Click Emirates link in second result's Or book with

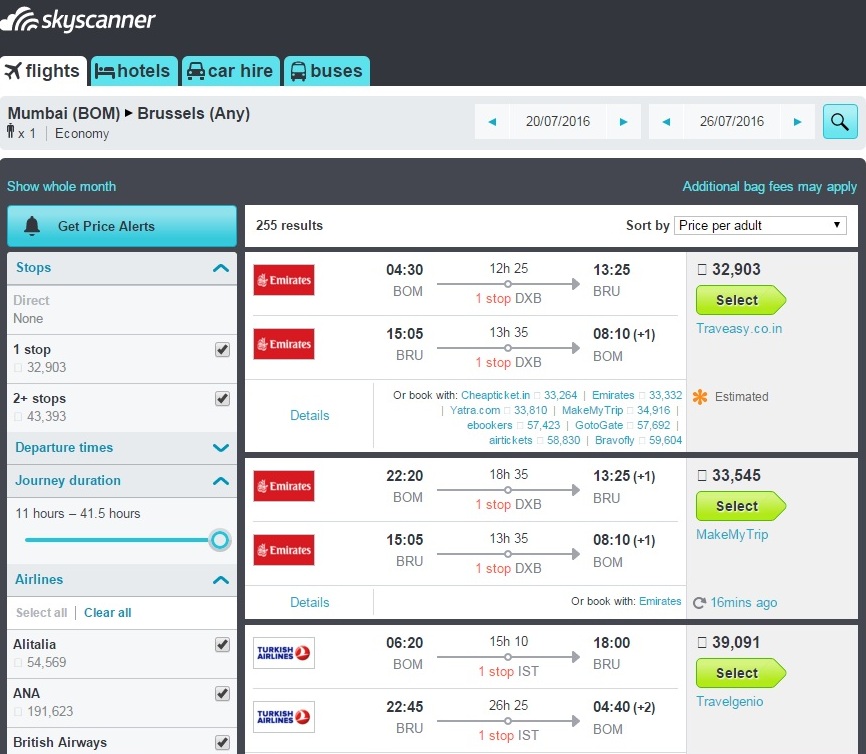click(x=660, y=602)
